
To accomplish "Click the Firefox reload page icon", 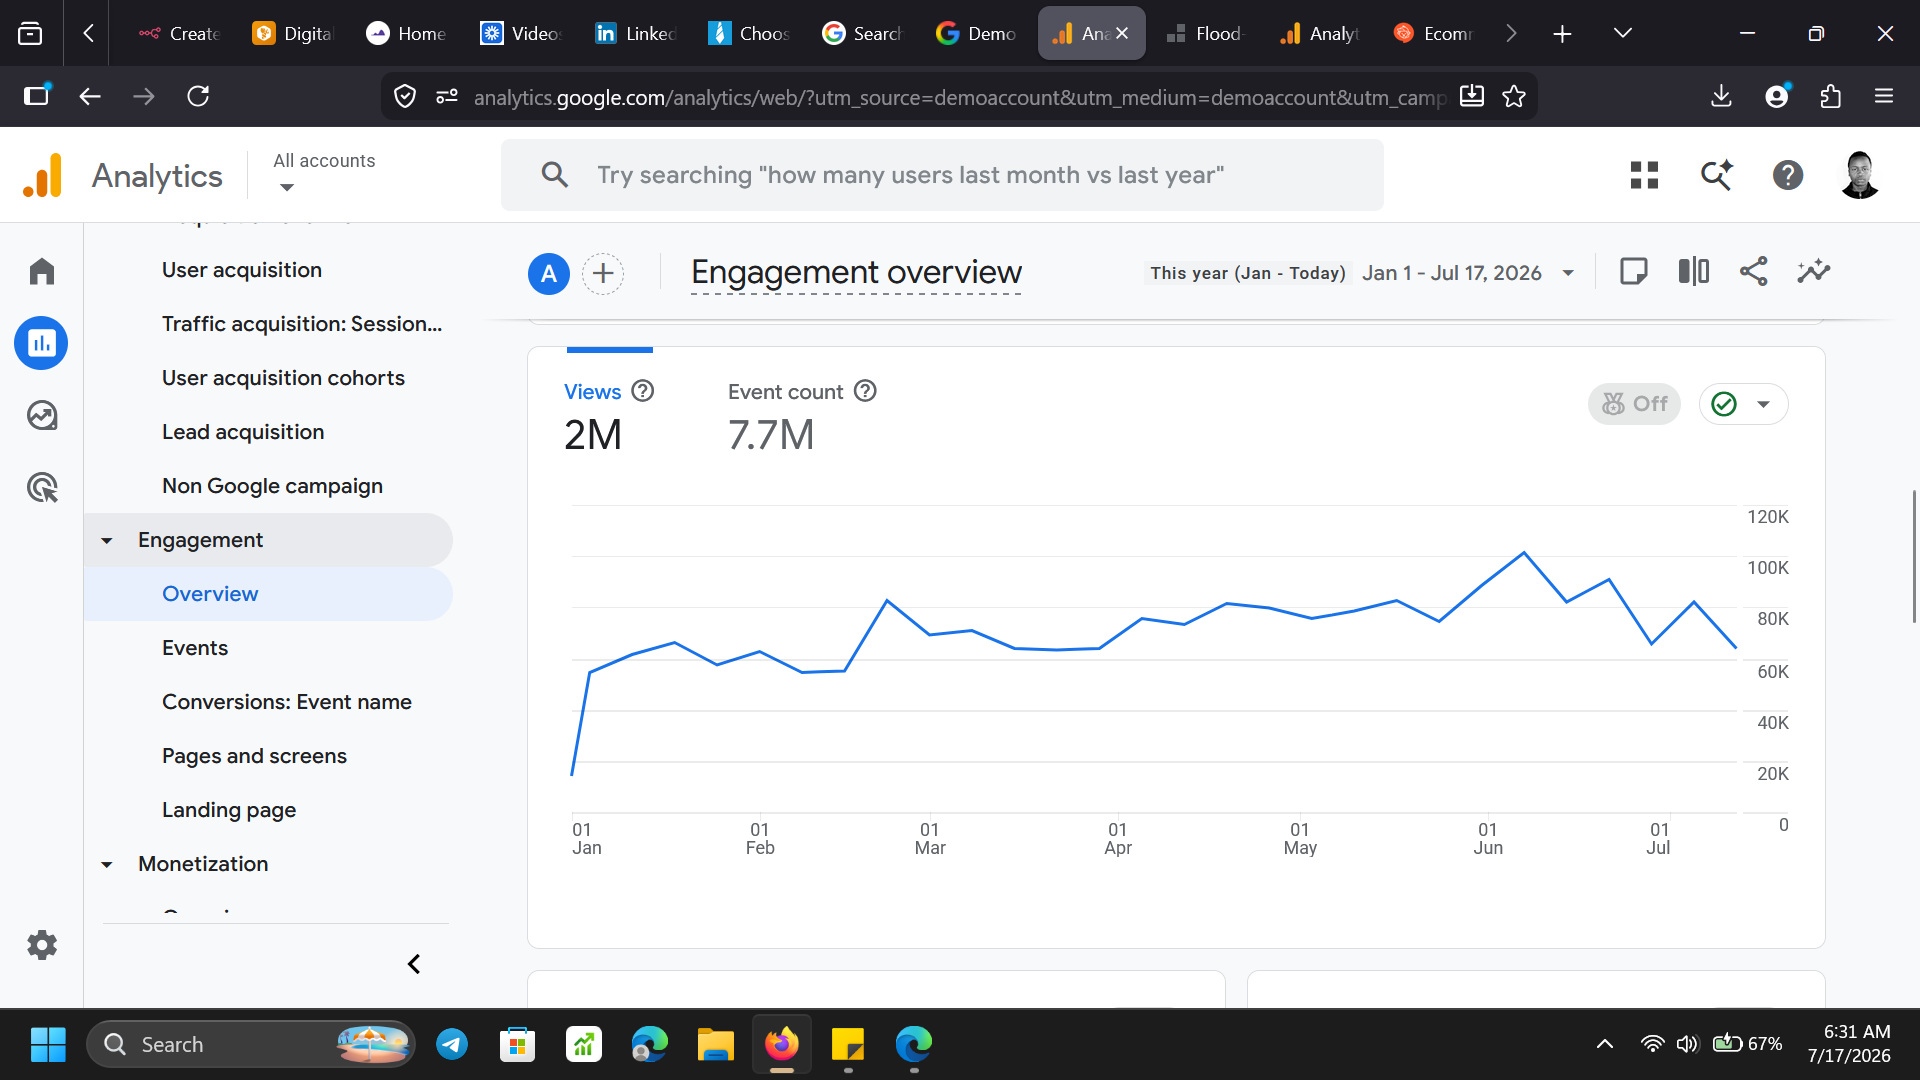I will point(198,96).
